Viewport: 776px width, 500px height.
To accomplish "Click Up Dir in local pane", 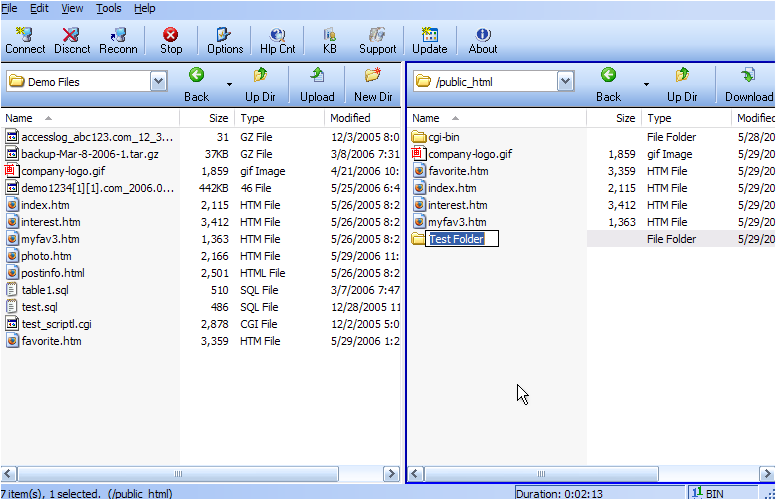I will click(x=260, y=85).
